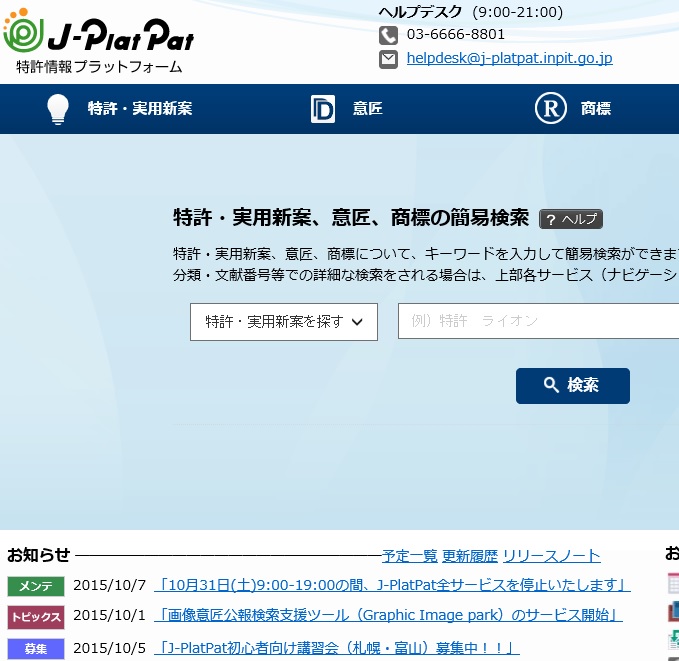The width and height of the screenshot is (679, 661).
Task: Open the ヘルプ button beside the heading
Action: coord(571,219)
